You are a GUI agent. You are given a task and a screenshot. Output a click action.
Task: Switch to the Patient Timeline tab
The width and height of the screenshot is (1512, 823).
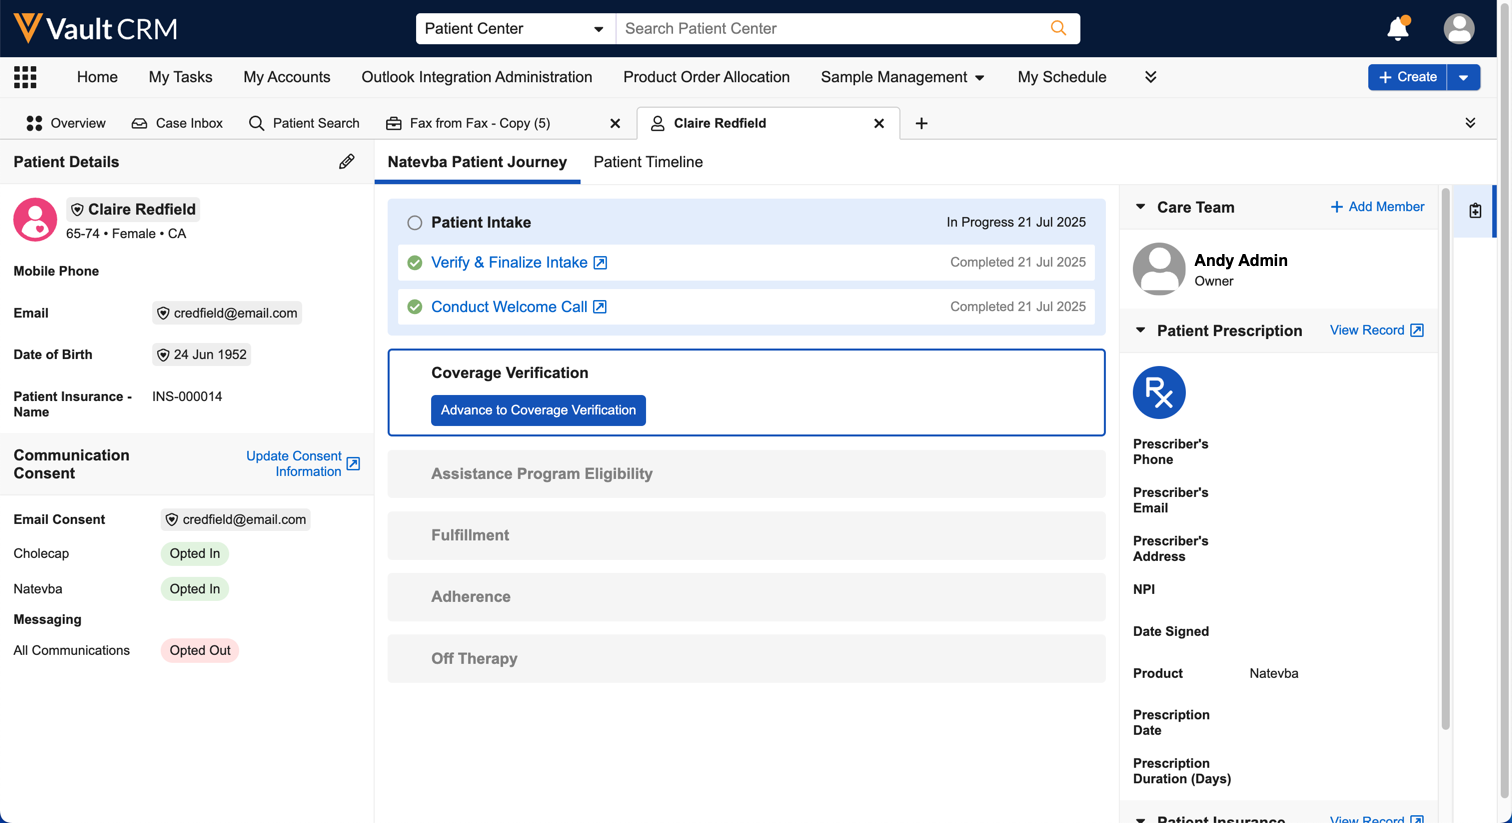coord(648,162)
